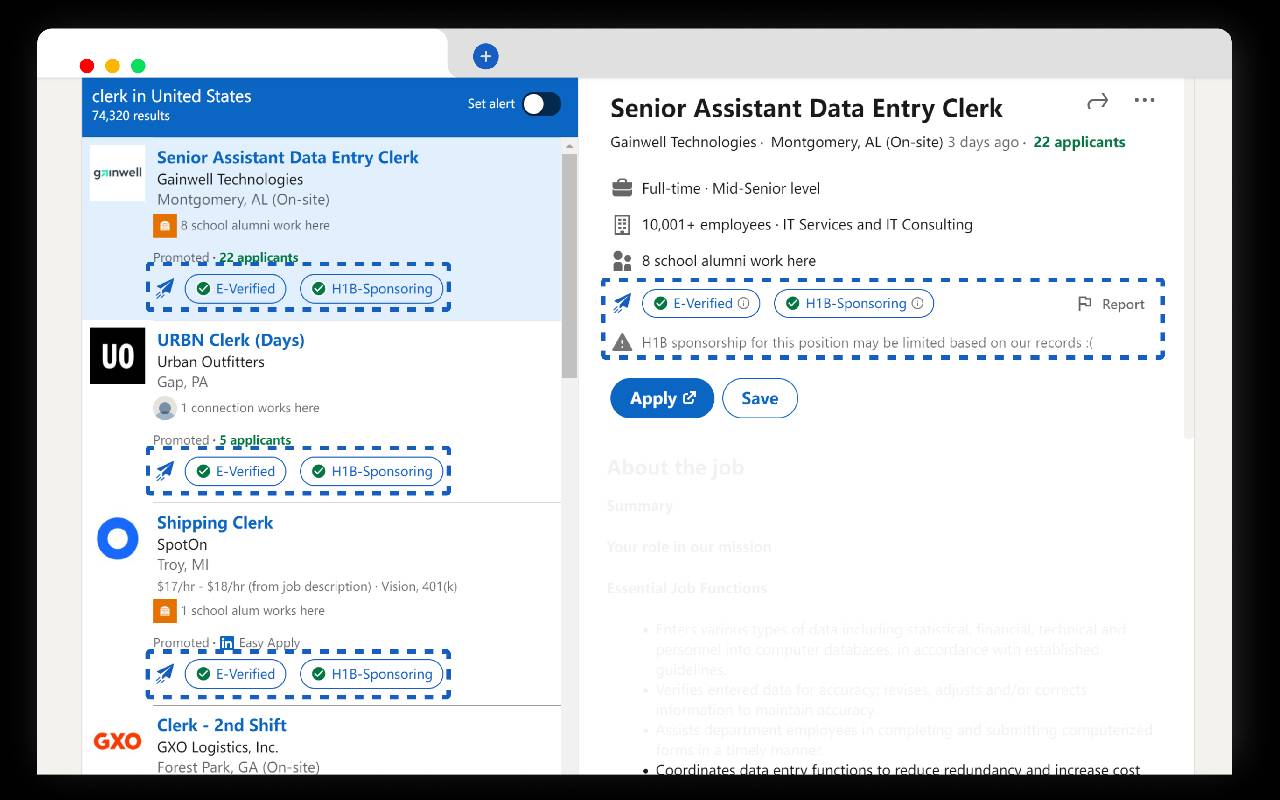Screen dimensions: 1280x800
Task: Click the rocket icon in the URBN Clerk listing
Action: tap(165, 471)
